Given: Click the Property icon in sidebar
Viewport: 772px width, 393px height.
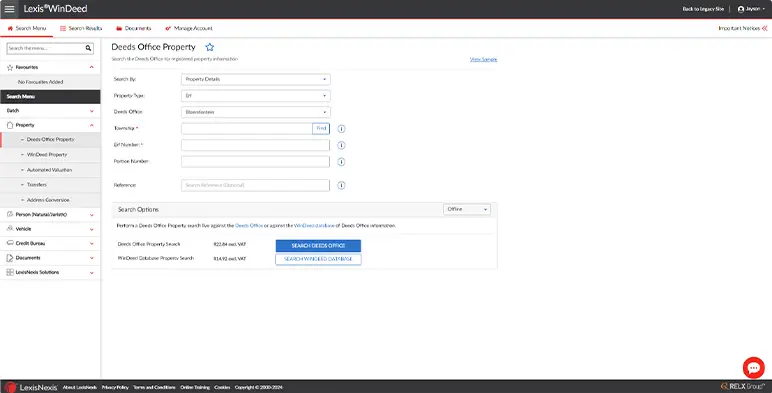Looking at the screenshot, I should coord(10,125).
